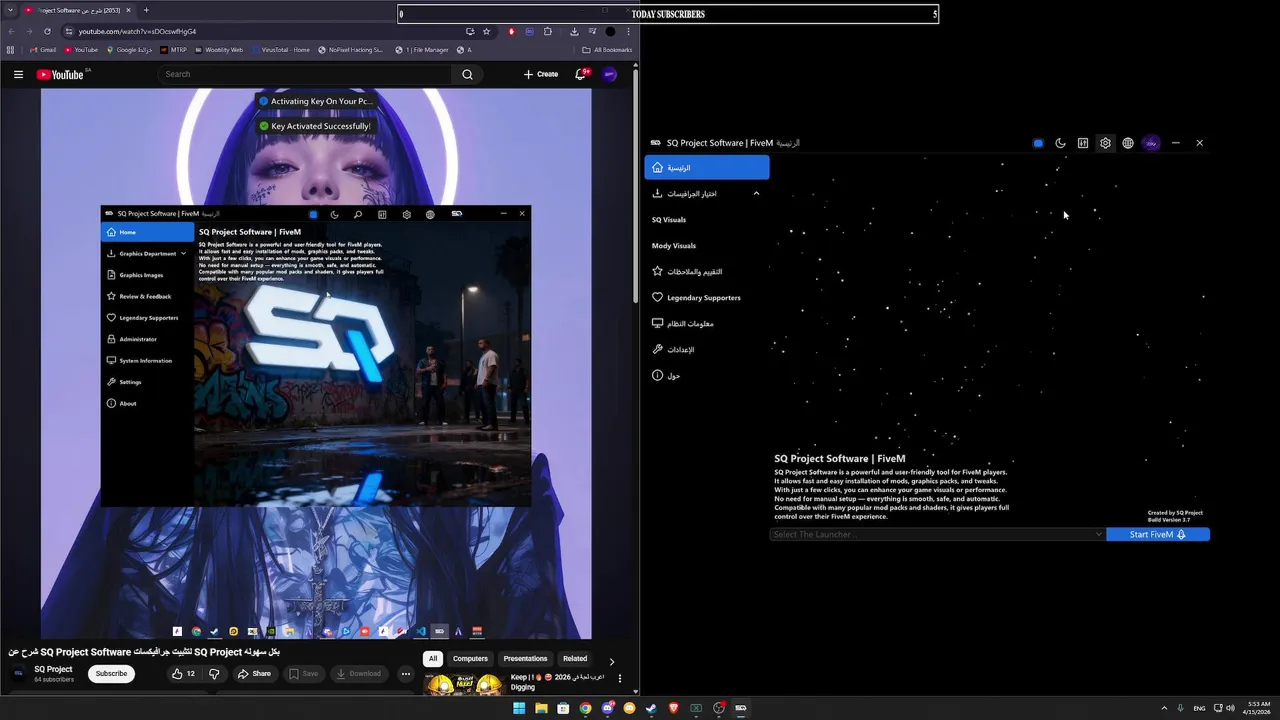Show hidden system tray icons
The image size is (1280, 720).
(x=1163, y=708)
